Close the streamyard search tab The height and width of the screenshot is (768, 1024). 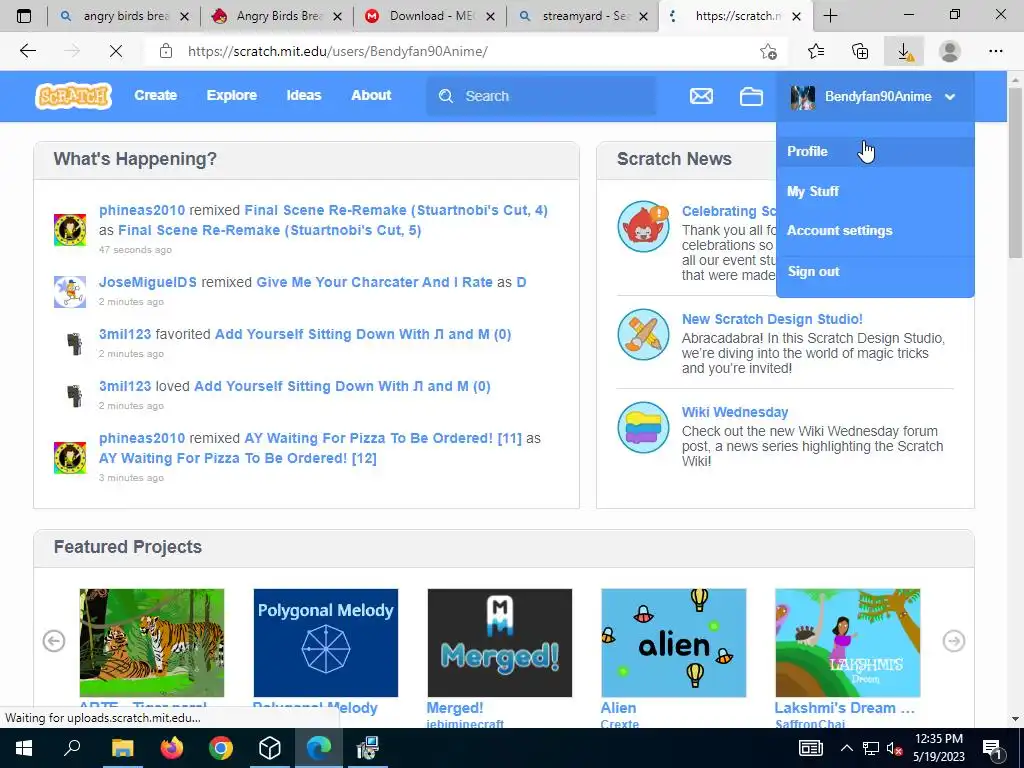click(x=643, y=16)
